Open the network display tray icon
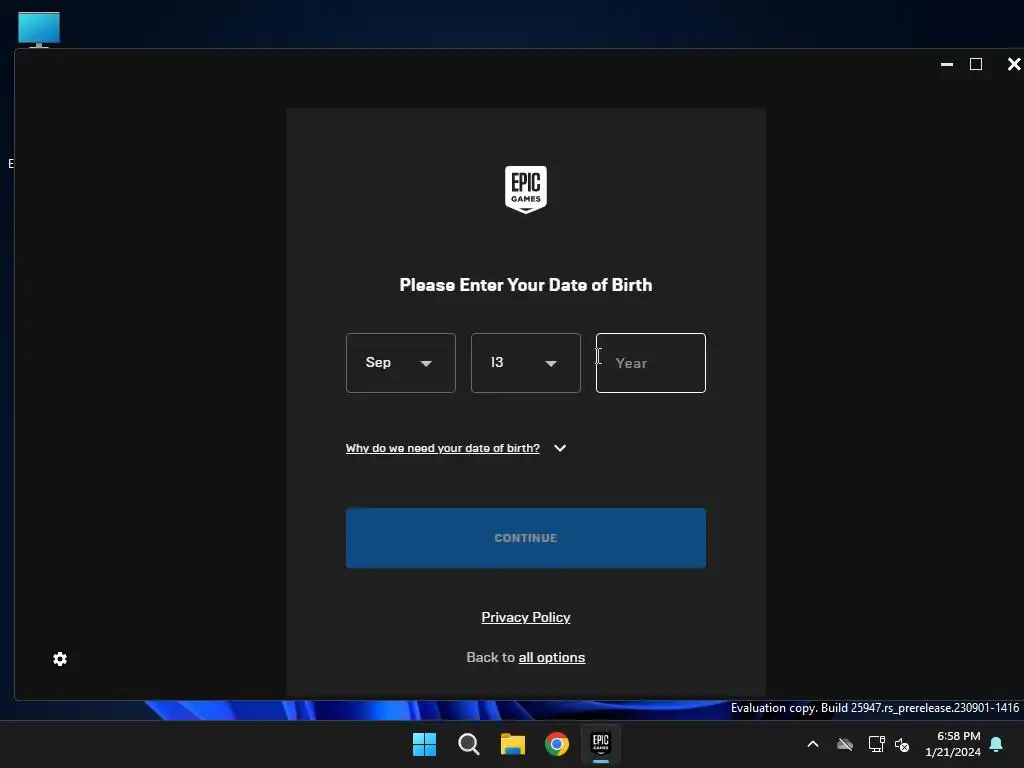The height and width of the screenshot is (768, 1024). coord(876,744)
